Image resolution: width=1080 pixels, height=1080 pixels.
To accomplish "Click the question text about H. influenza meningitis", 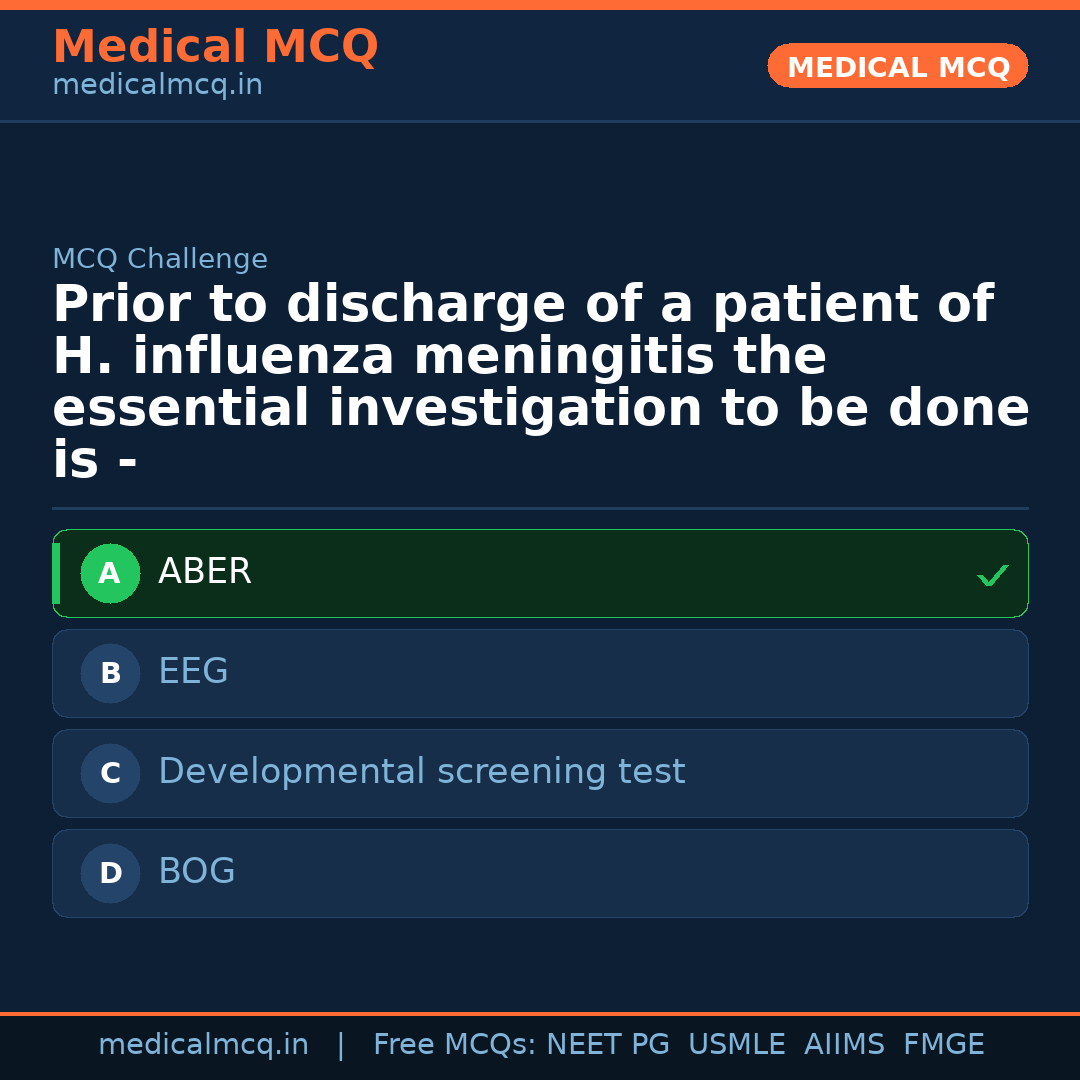I will (x=540, y=380).
